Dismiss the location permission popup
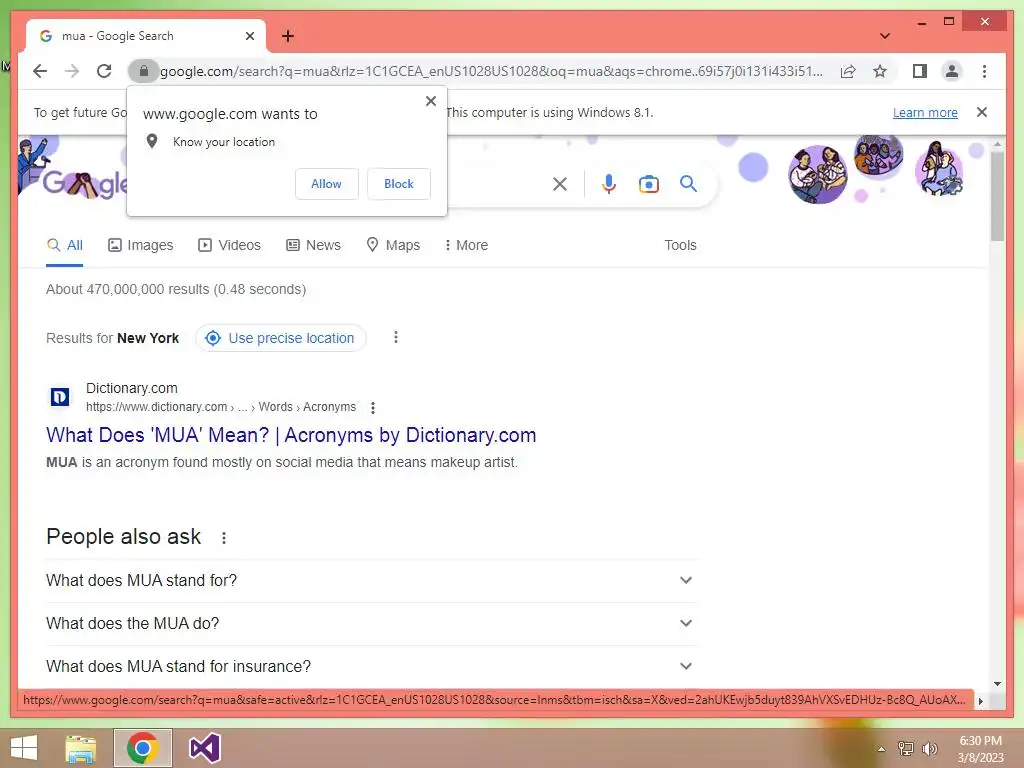 (x=430, y=101)
